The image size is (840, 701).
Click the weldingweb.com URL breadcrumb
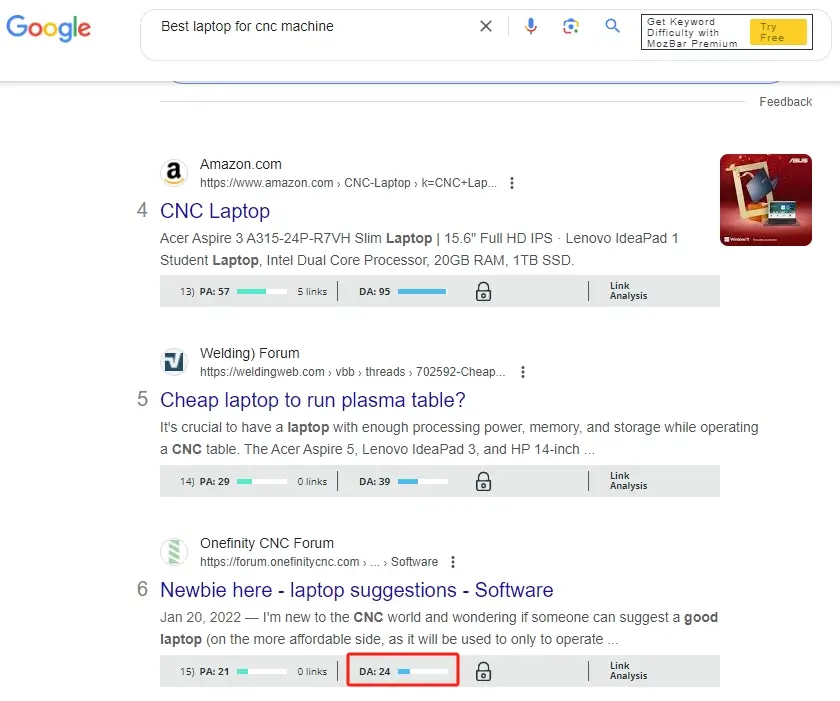click(x=352, y=372)
